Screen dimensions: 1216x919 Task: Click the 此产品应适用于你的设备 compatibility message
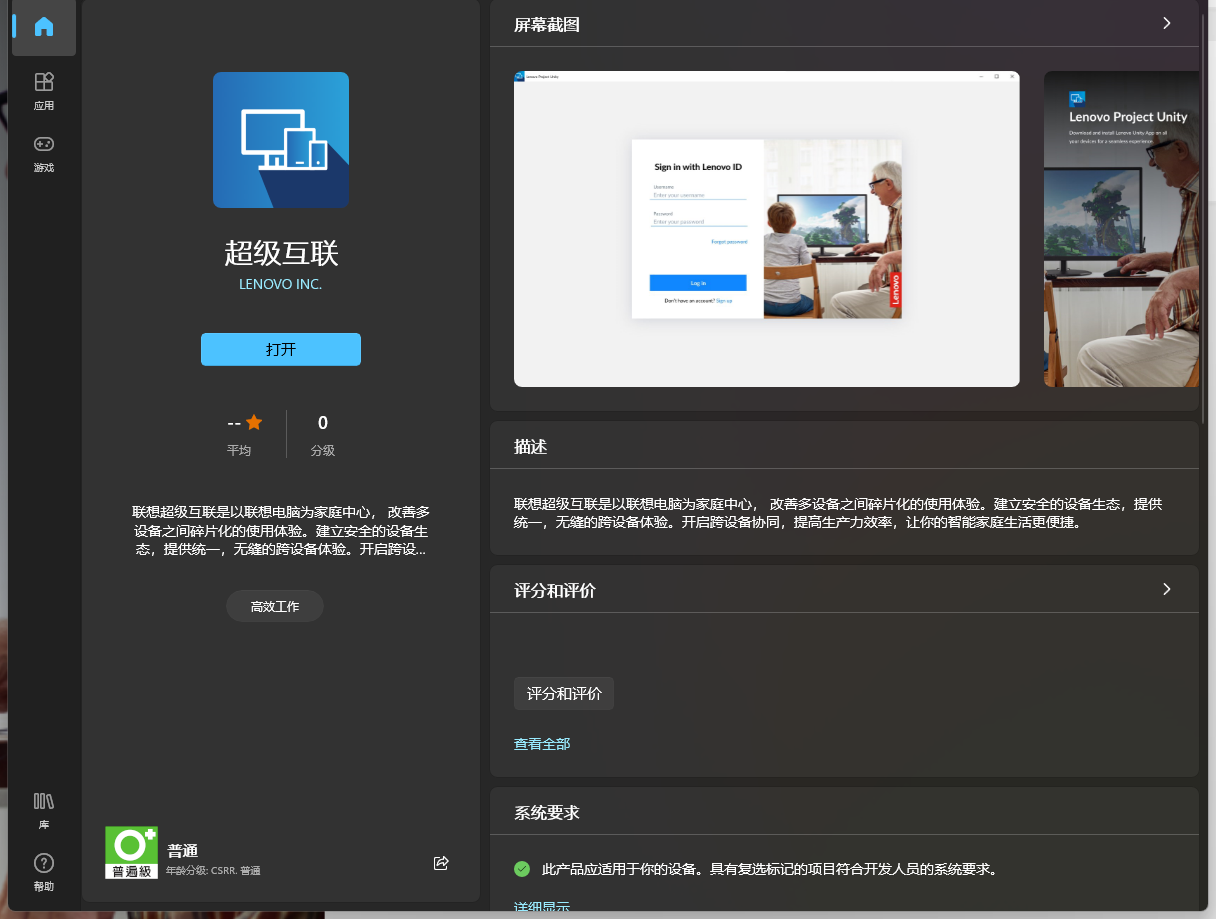coord(769,869)
